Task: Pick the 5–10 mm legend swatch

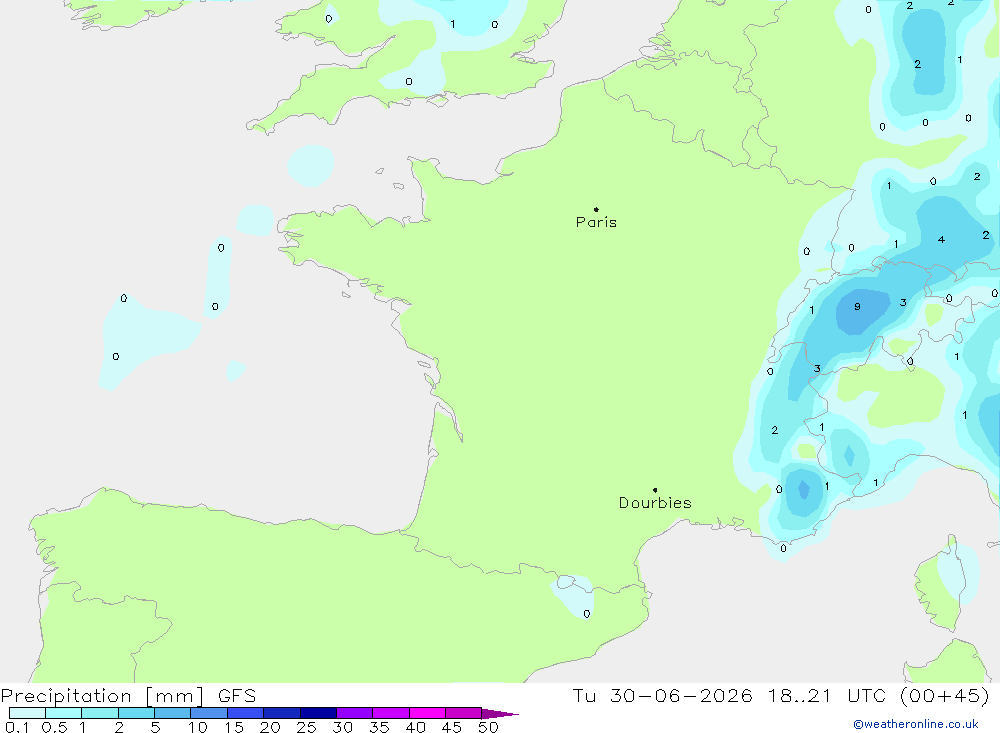Action: [172, 713]
